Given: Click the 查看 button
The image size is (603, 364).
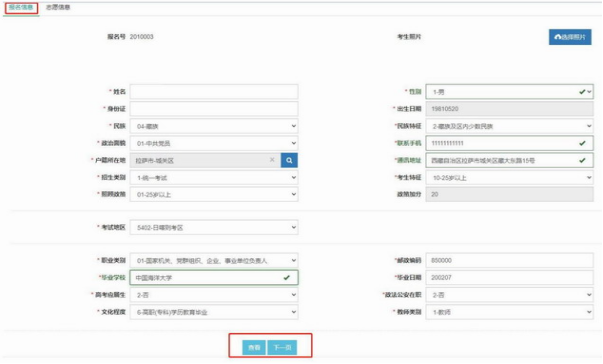Looking at the screenshot, I should 254,347.
